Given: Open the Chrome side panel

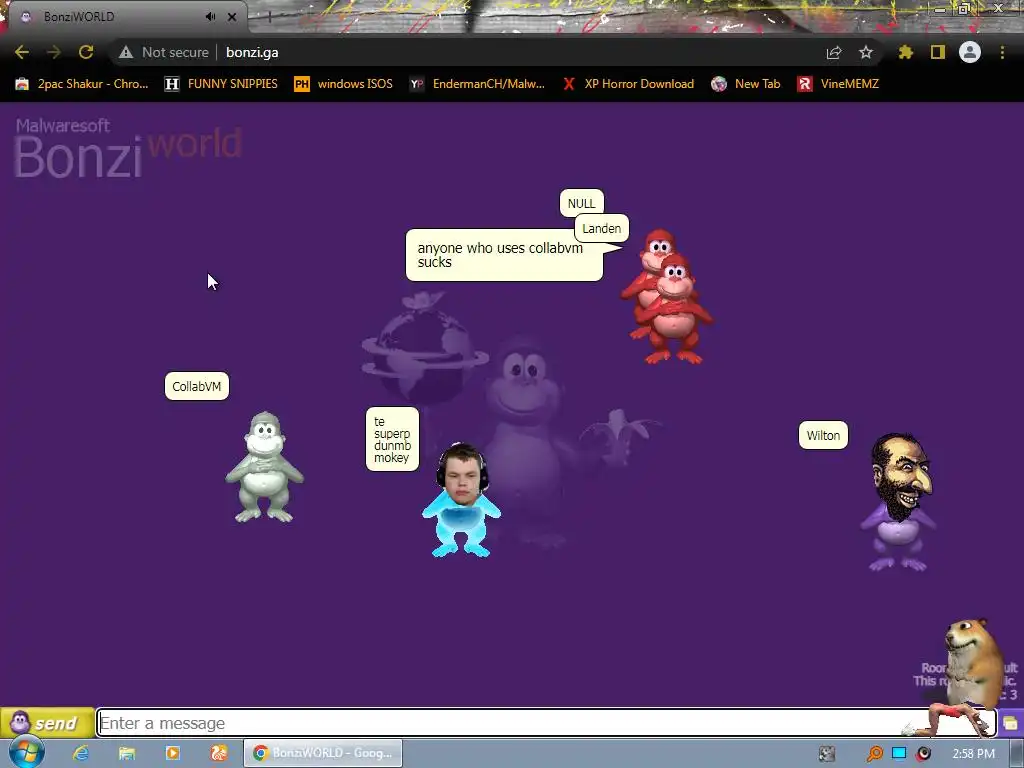Looking at the screenshot, I should [x=938, y=52].
